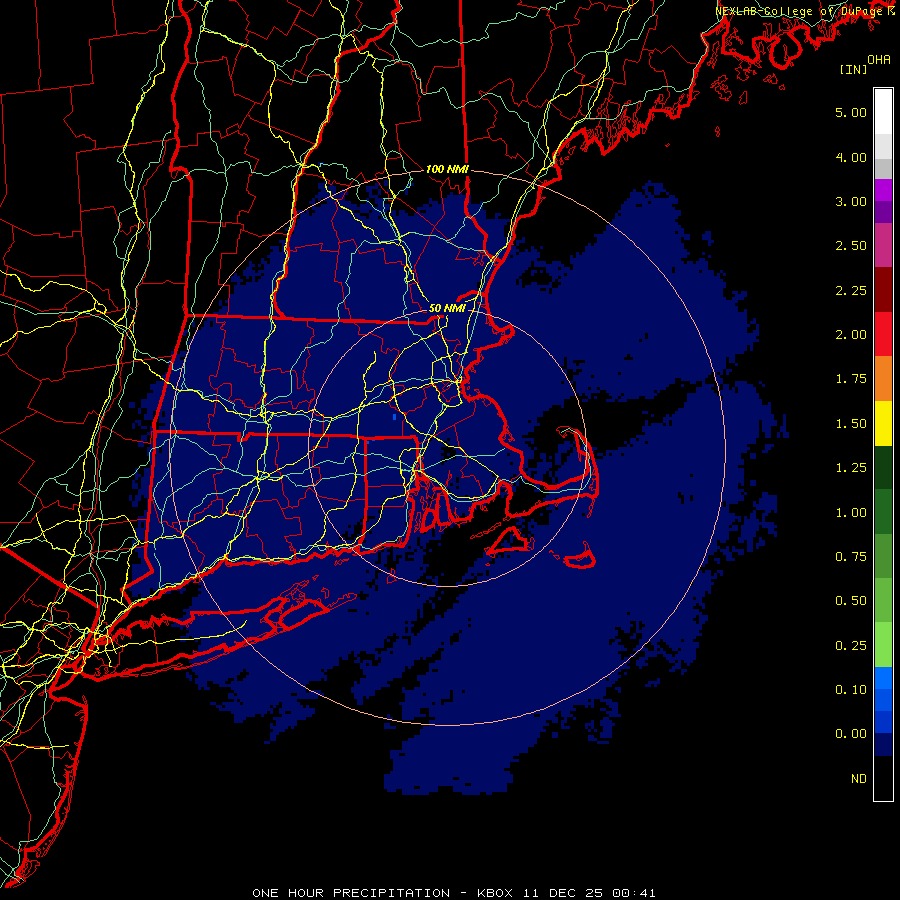Image resolution: width=900 pixels, height=900 pixels.
Task: Click the light green swatch beside 0.50
Action: [883, 600]
